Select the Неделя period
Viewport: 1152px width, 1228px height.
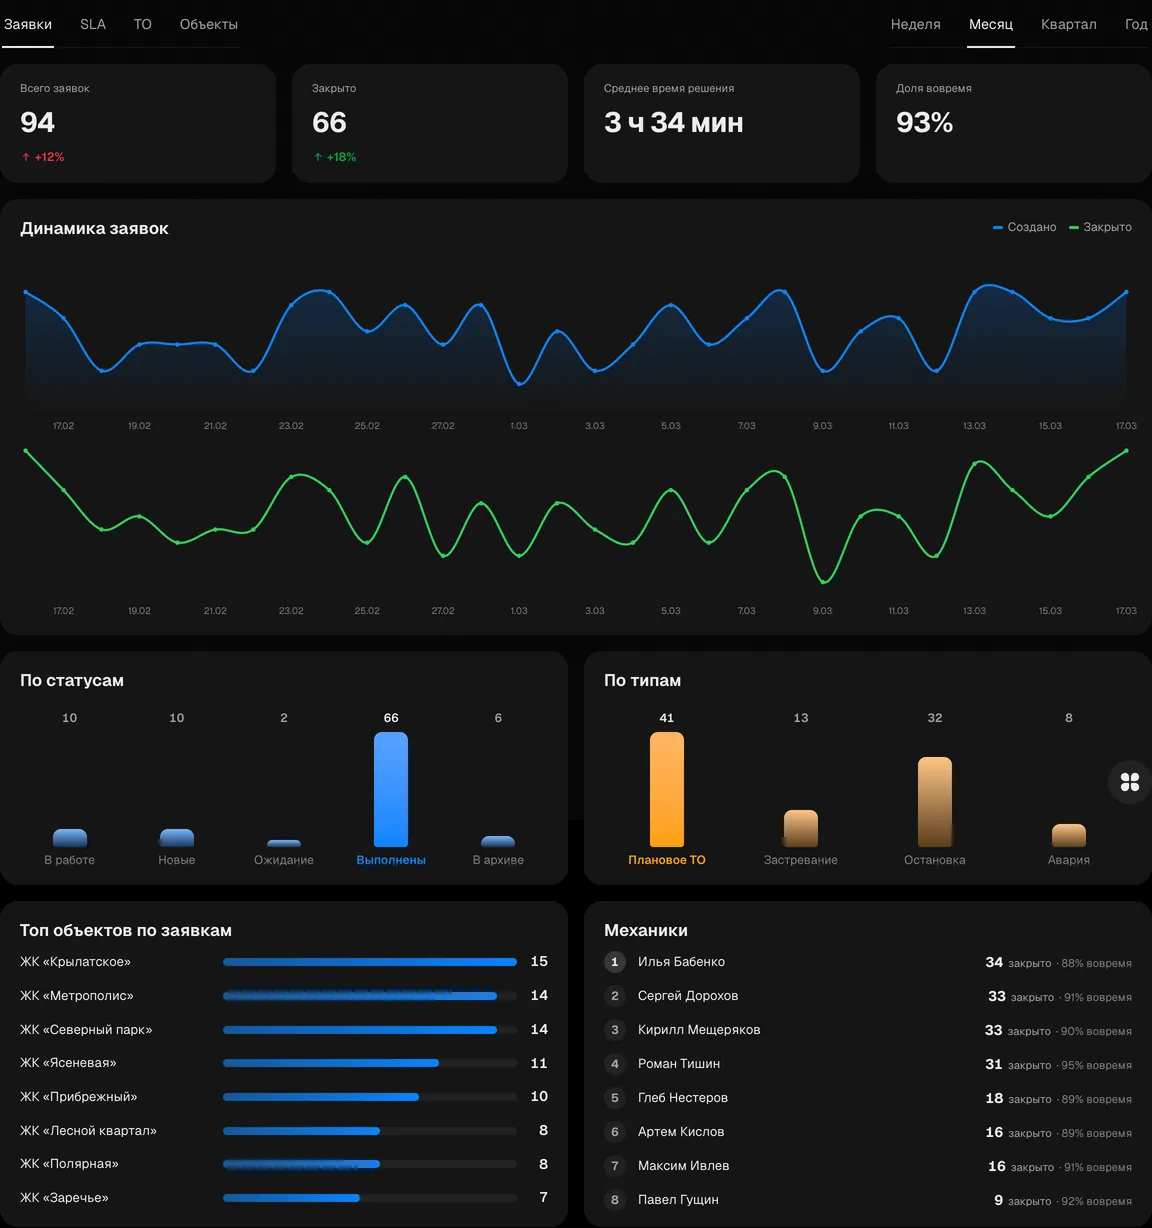(916, 24)
